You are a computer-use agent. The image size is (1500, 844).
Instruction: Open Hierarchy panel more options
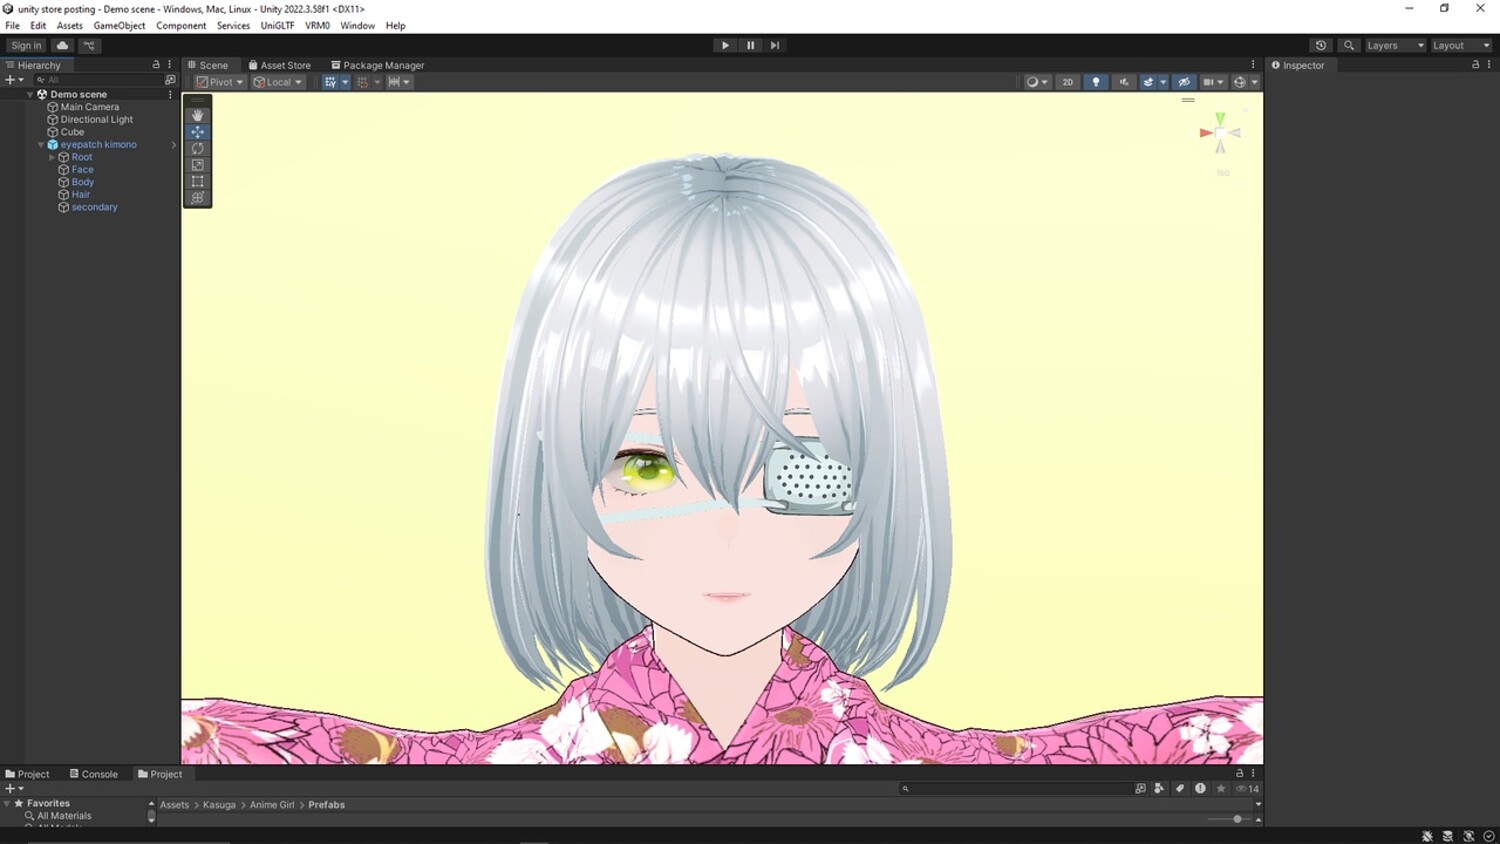pos(169,65)
